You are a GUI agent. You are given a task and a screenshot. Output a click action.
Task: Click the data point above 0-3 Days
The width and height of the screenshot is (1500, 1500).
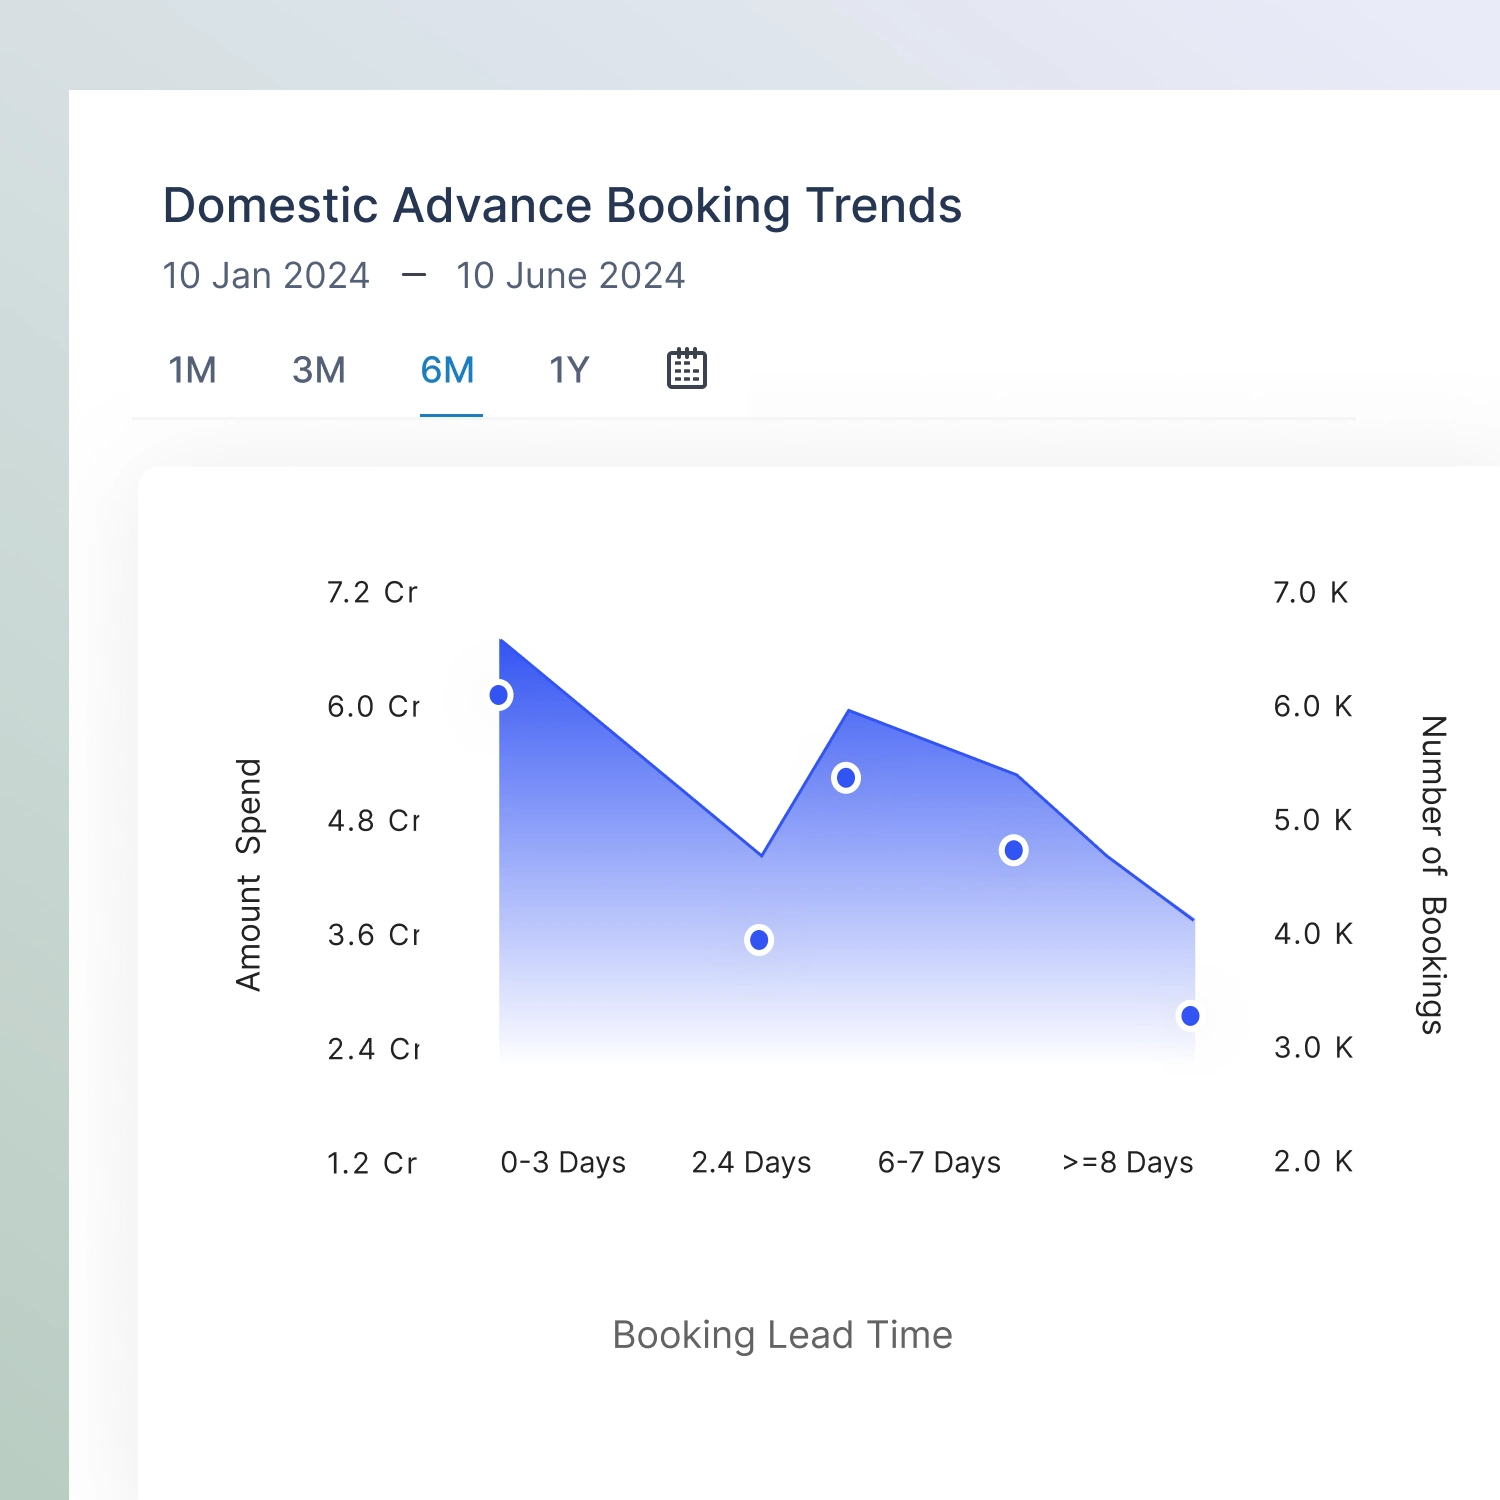pyautogui.click(x=499, y=695)
